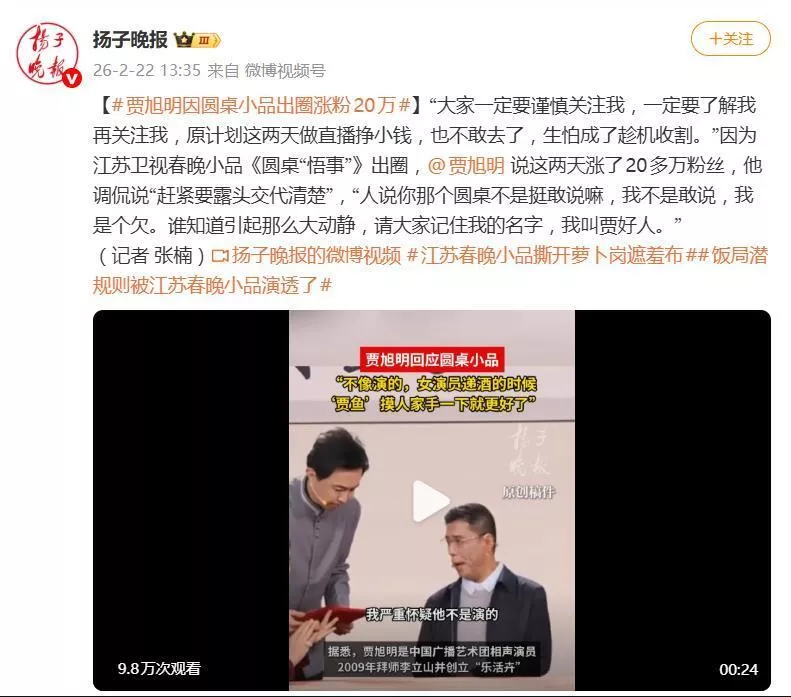Screen dimensions: 791x697
Task: Click the red verified V badge
Action: [x=73, y=78]
